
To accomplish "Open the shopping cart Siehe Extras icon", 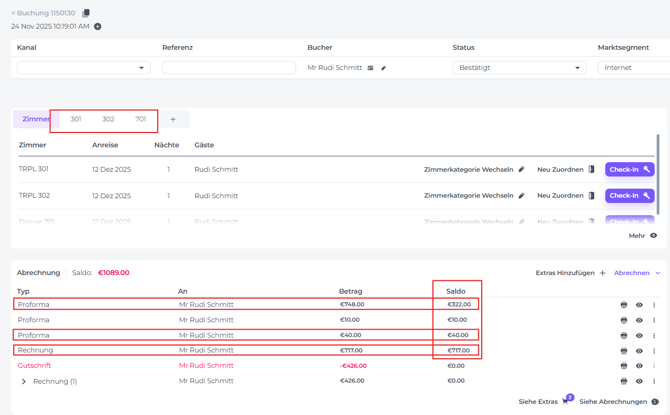I will click(566, 401).
